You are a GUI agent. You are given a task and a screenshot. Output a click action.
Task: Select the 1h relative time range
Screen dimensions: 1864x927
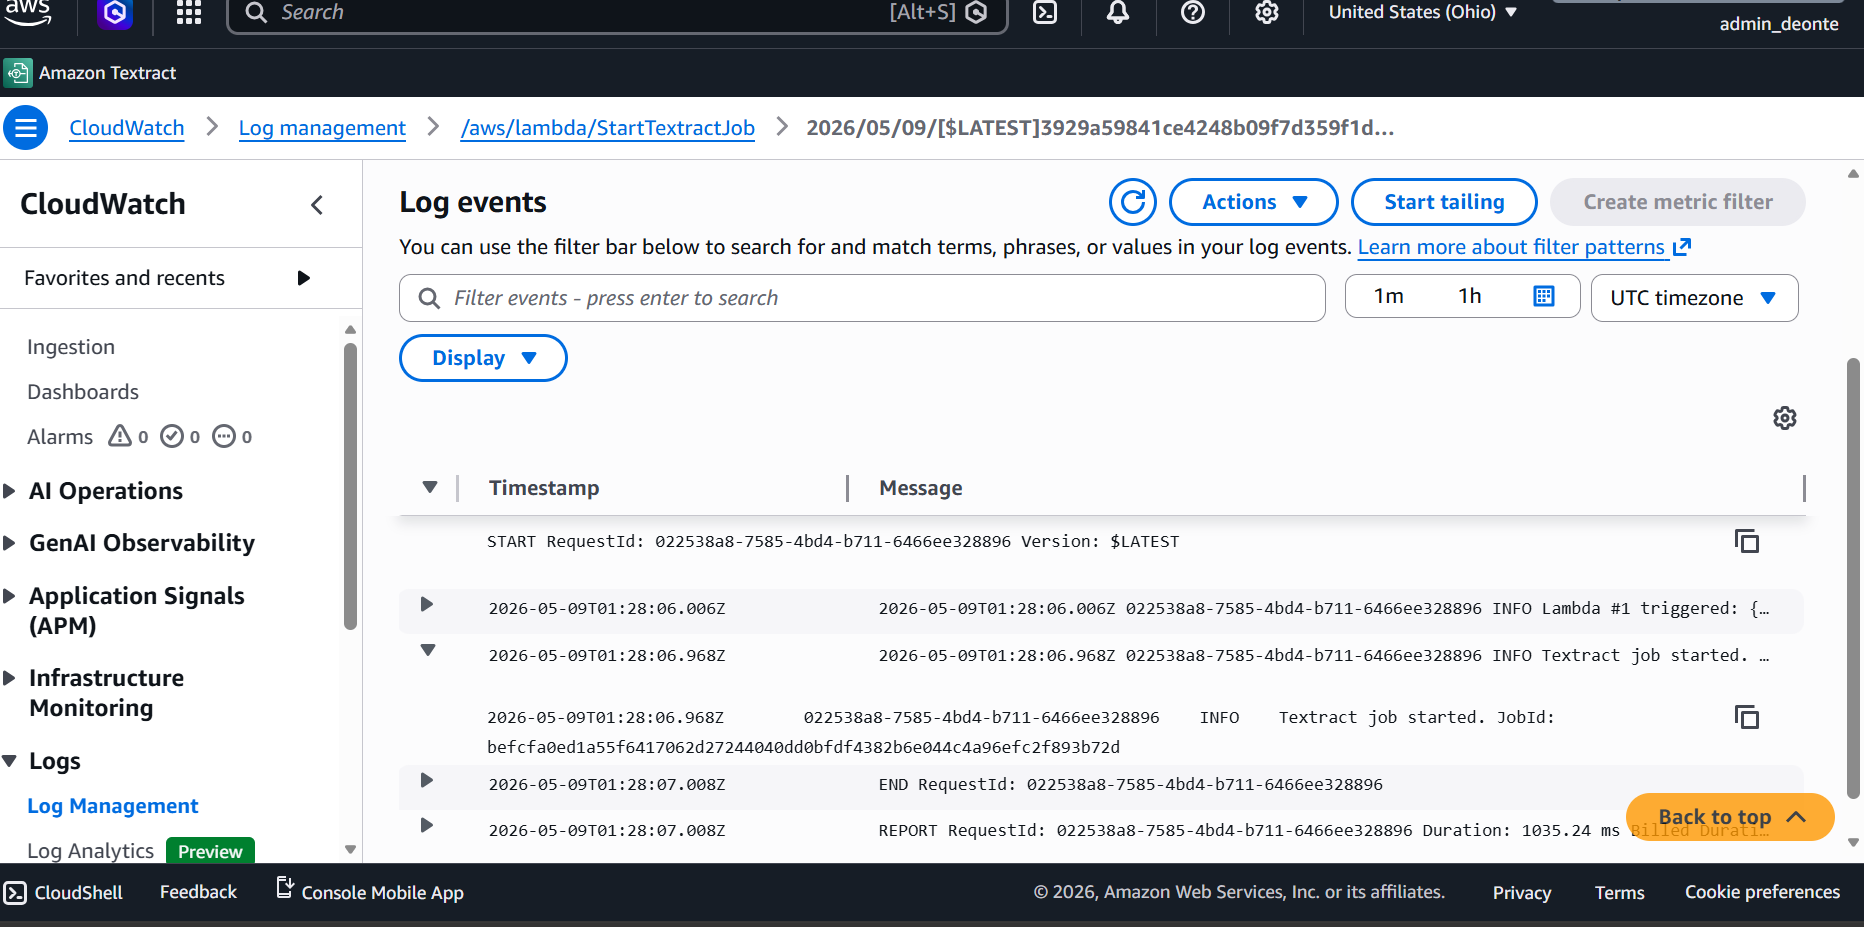coord(1470,296)
